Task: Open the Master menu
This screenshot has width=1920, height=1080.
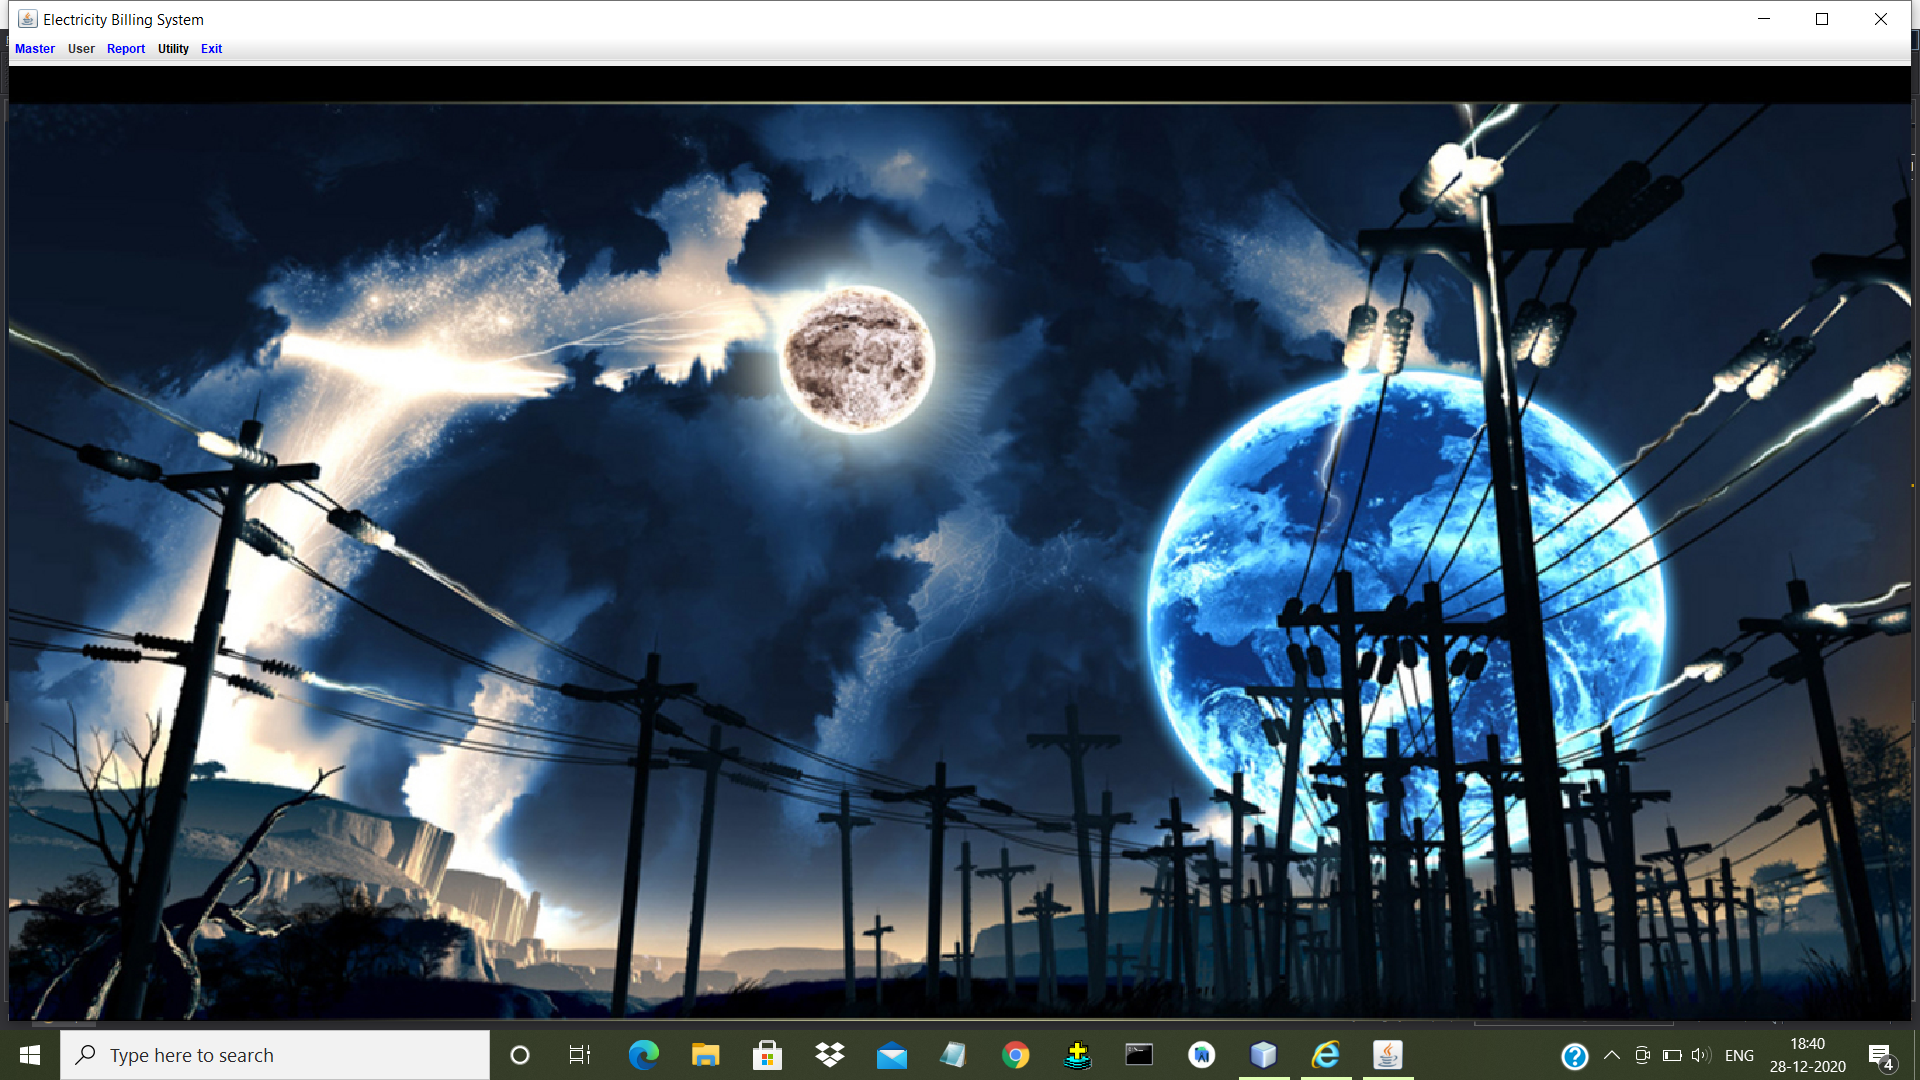Action: (35, 48)
